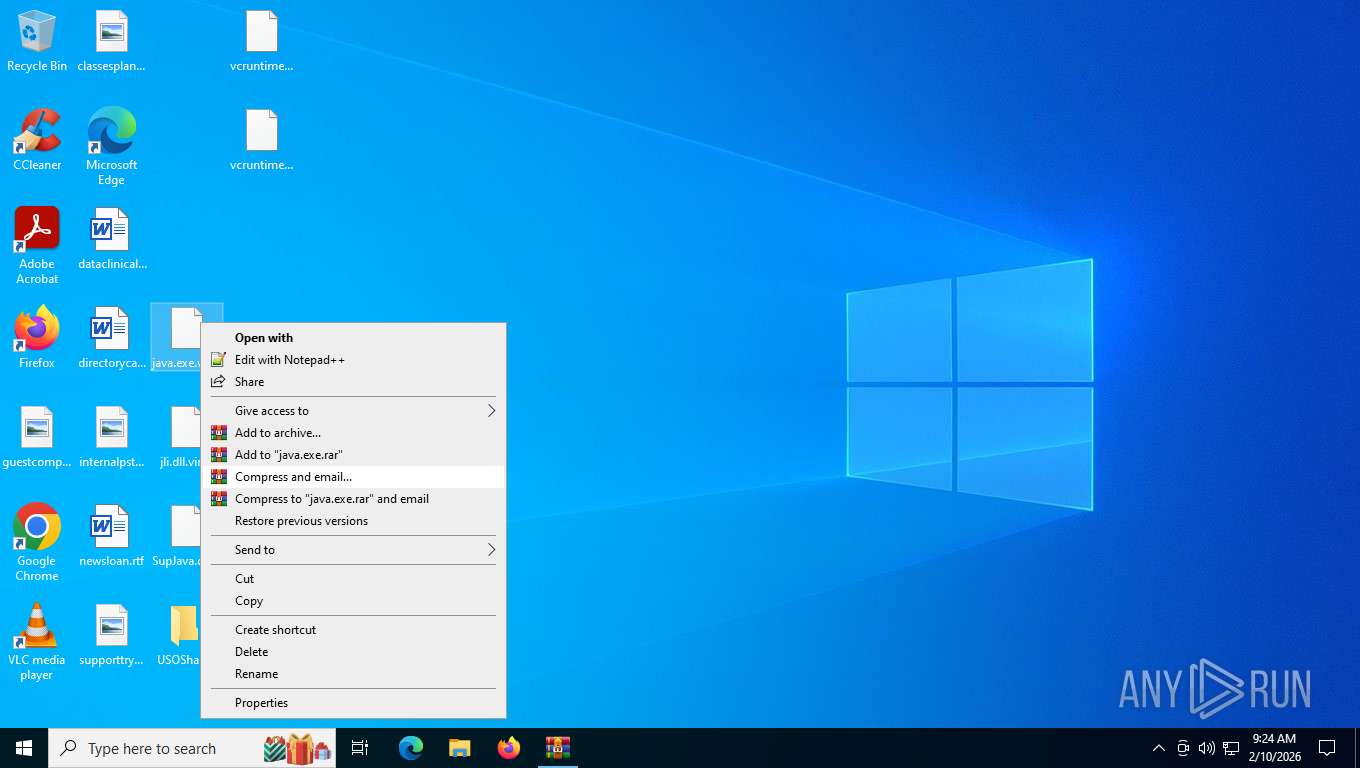Open Adobe Acrobat desktop shortcut

tap(37, 246)
